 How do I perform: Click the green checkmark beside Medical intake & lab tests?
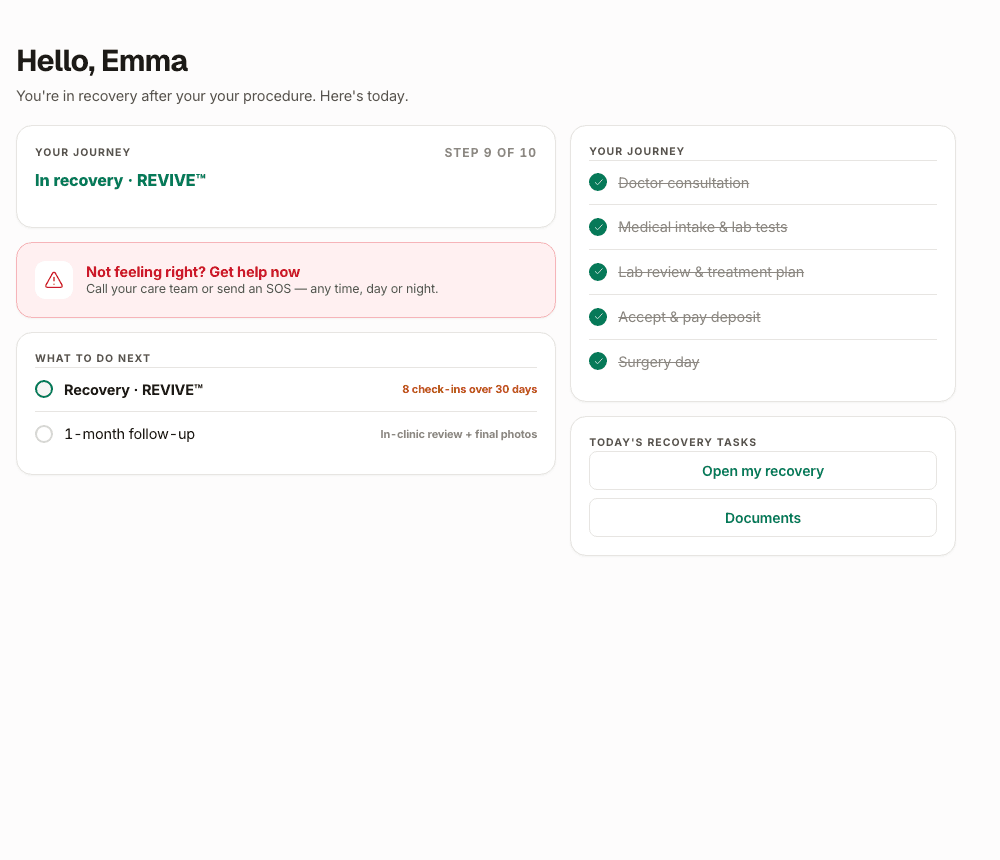(x=598, y=227)
